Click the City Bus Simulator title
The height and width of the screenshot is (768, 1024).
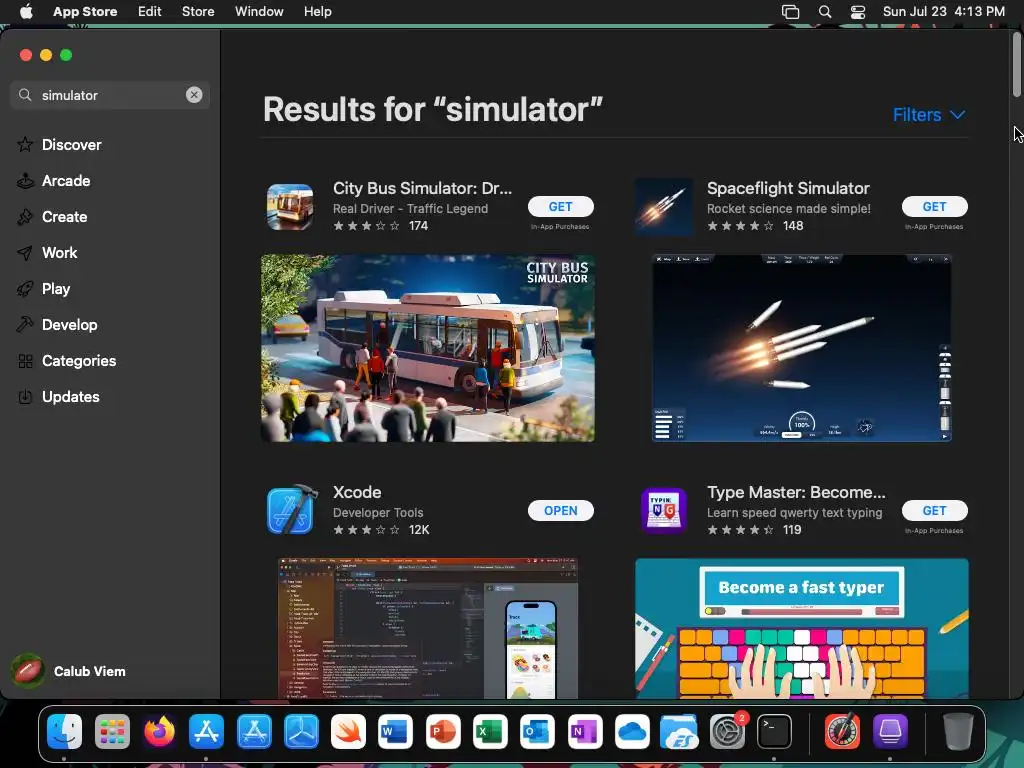tap(423, 188)
